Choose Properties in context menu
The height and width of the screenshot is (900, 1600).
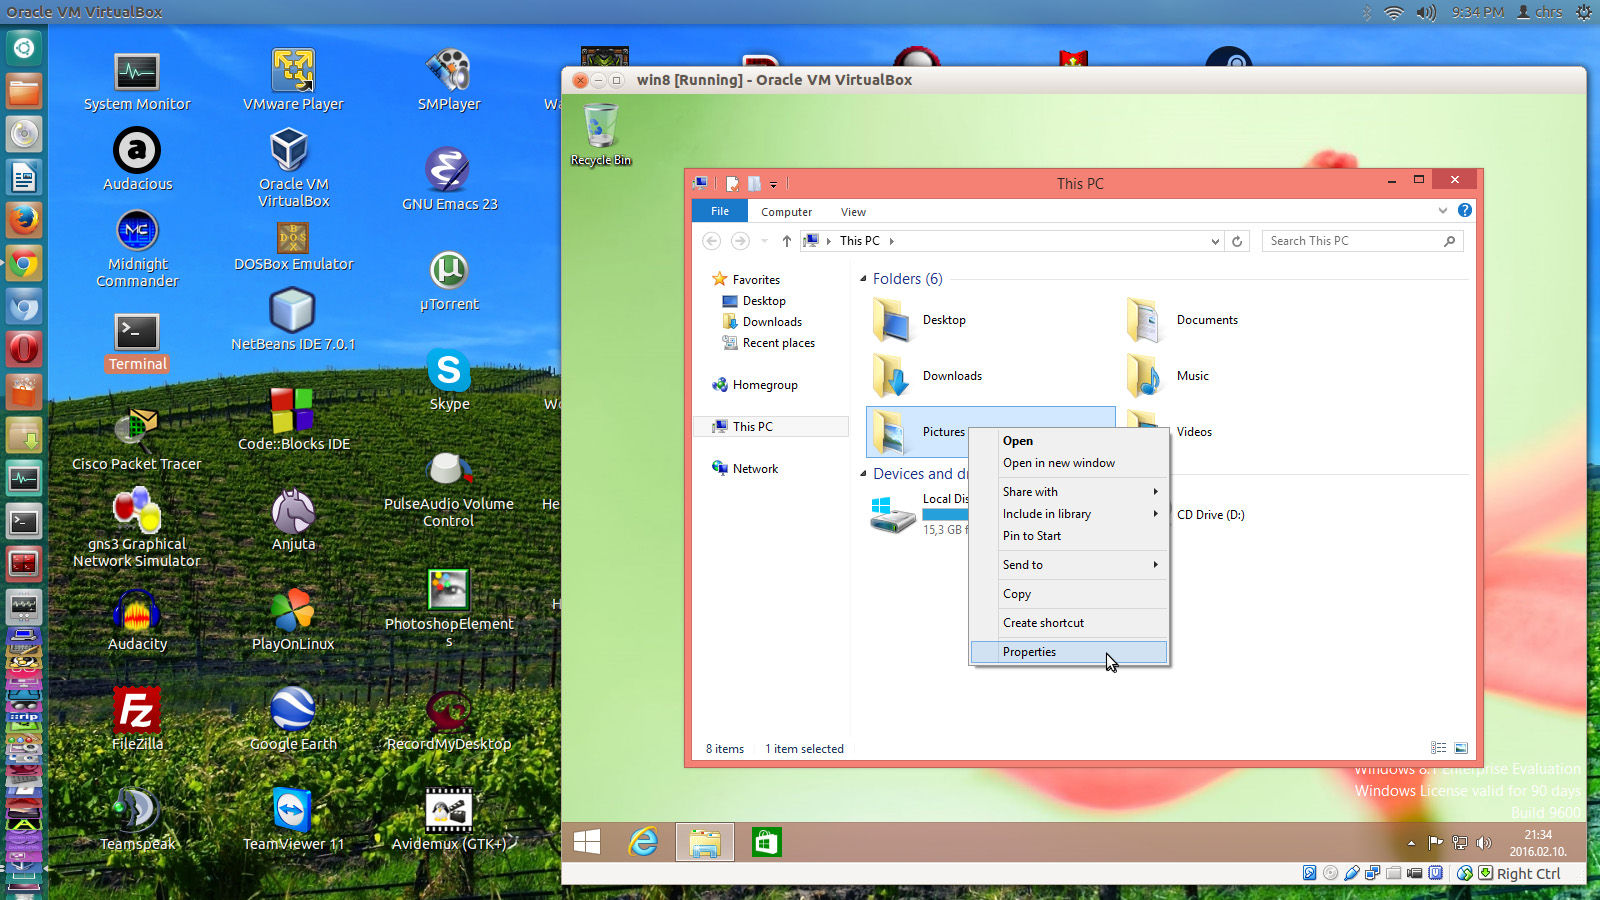click(x=1068, y=652)
